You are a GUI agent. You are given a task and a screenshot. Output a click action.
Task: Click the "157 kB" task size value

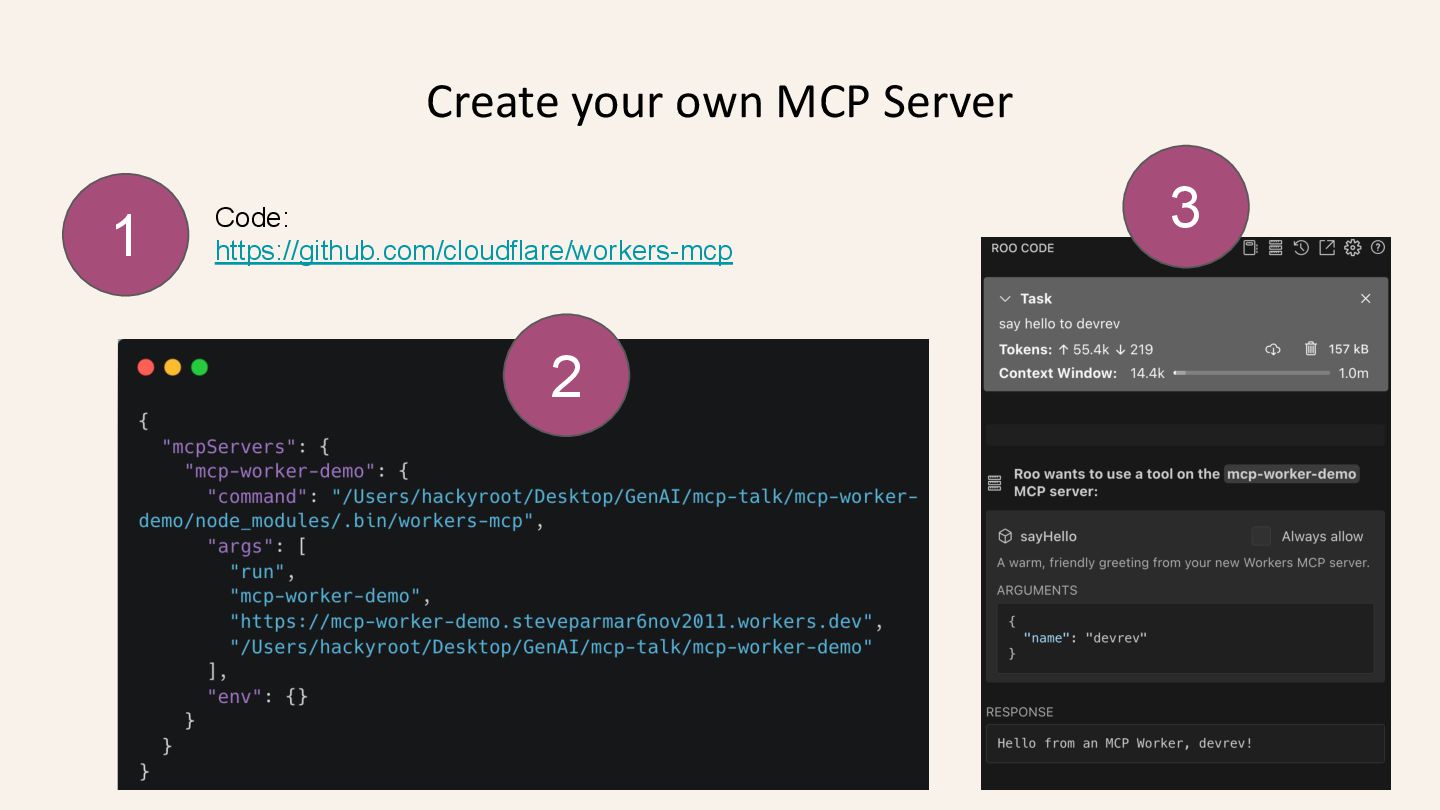click(1348, 349)
